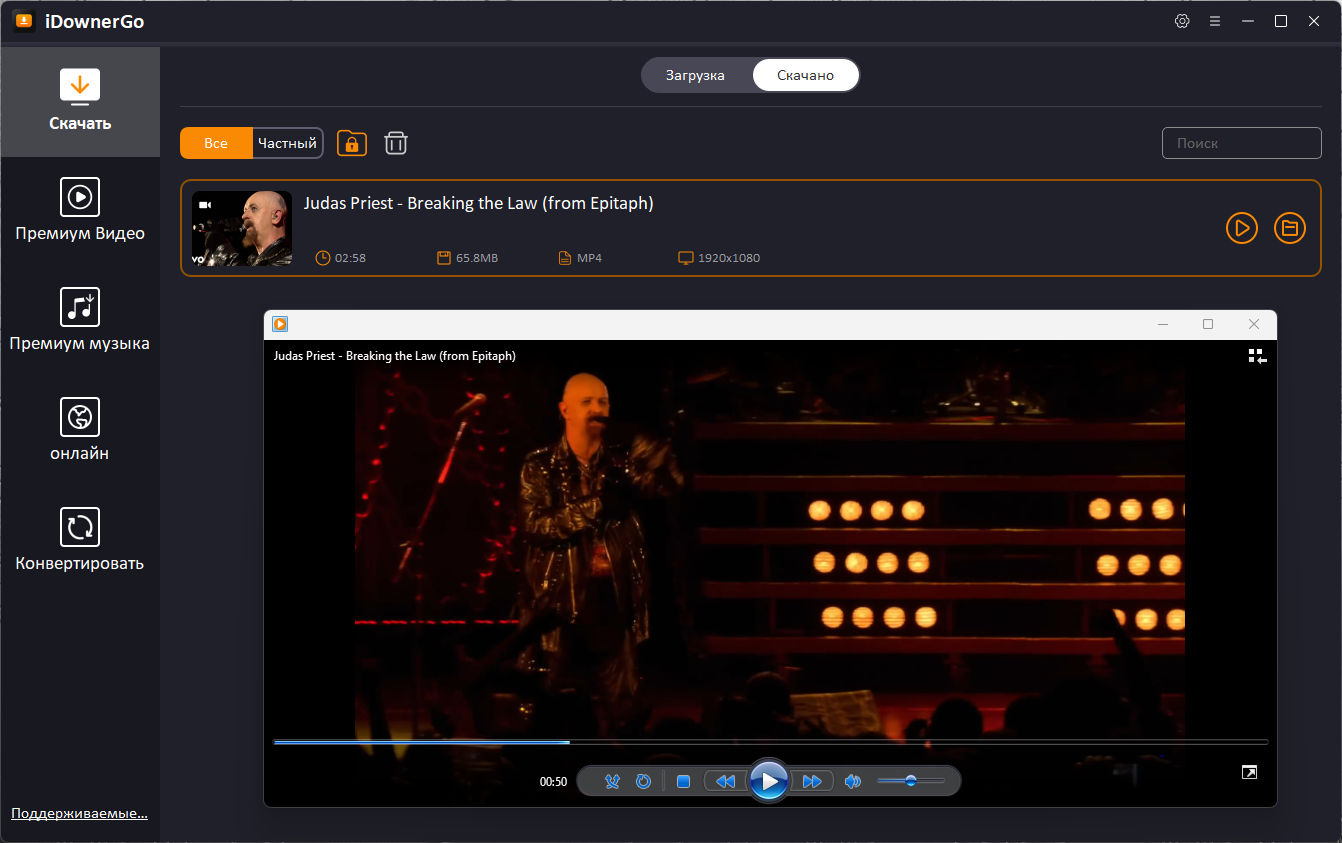This screenshot has height=843, width=1342.
Task: Stop playback in the media player
Action: coord(683,781)
